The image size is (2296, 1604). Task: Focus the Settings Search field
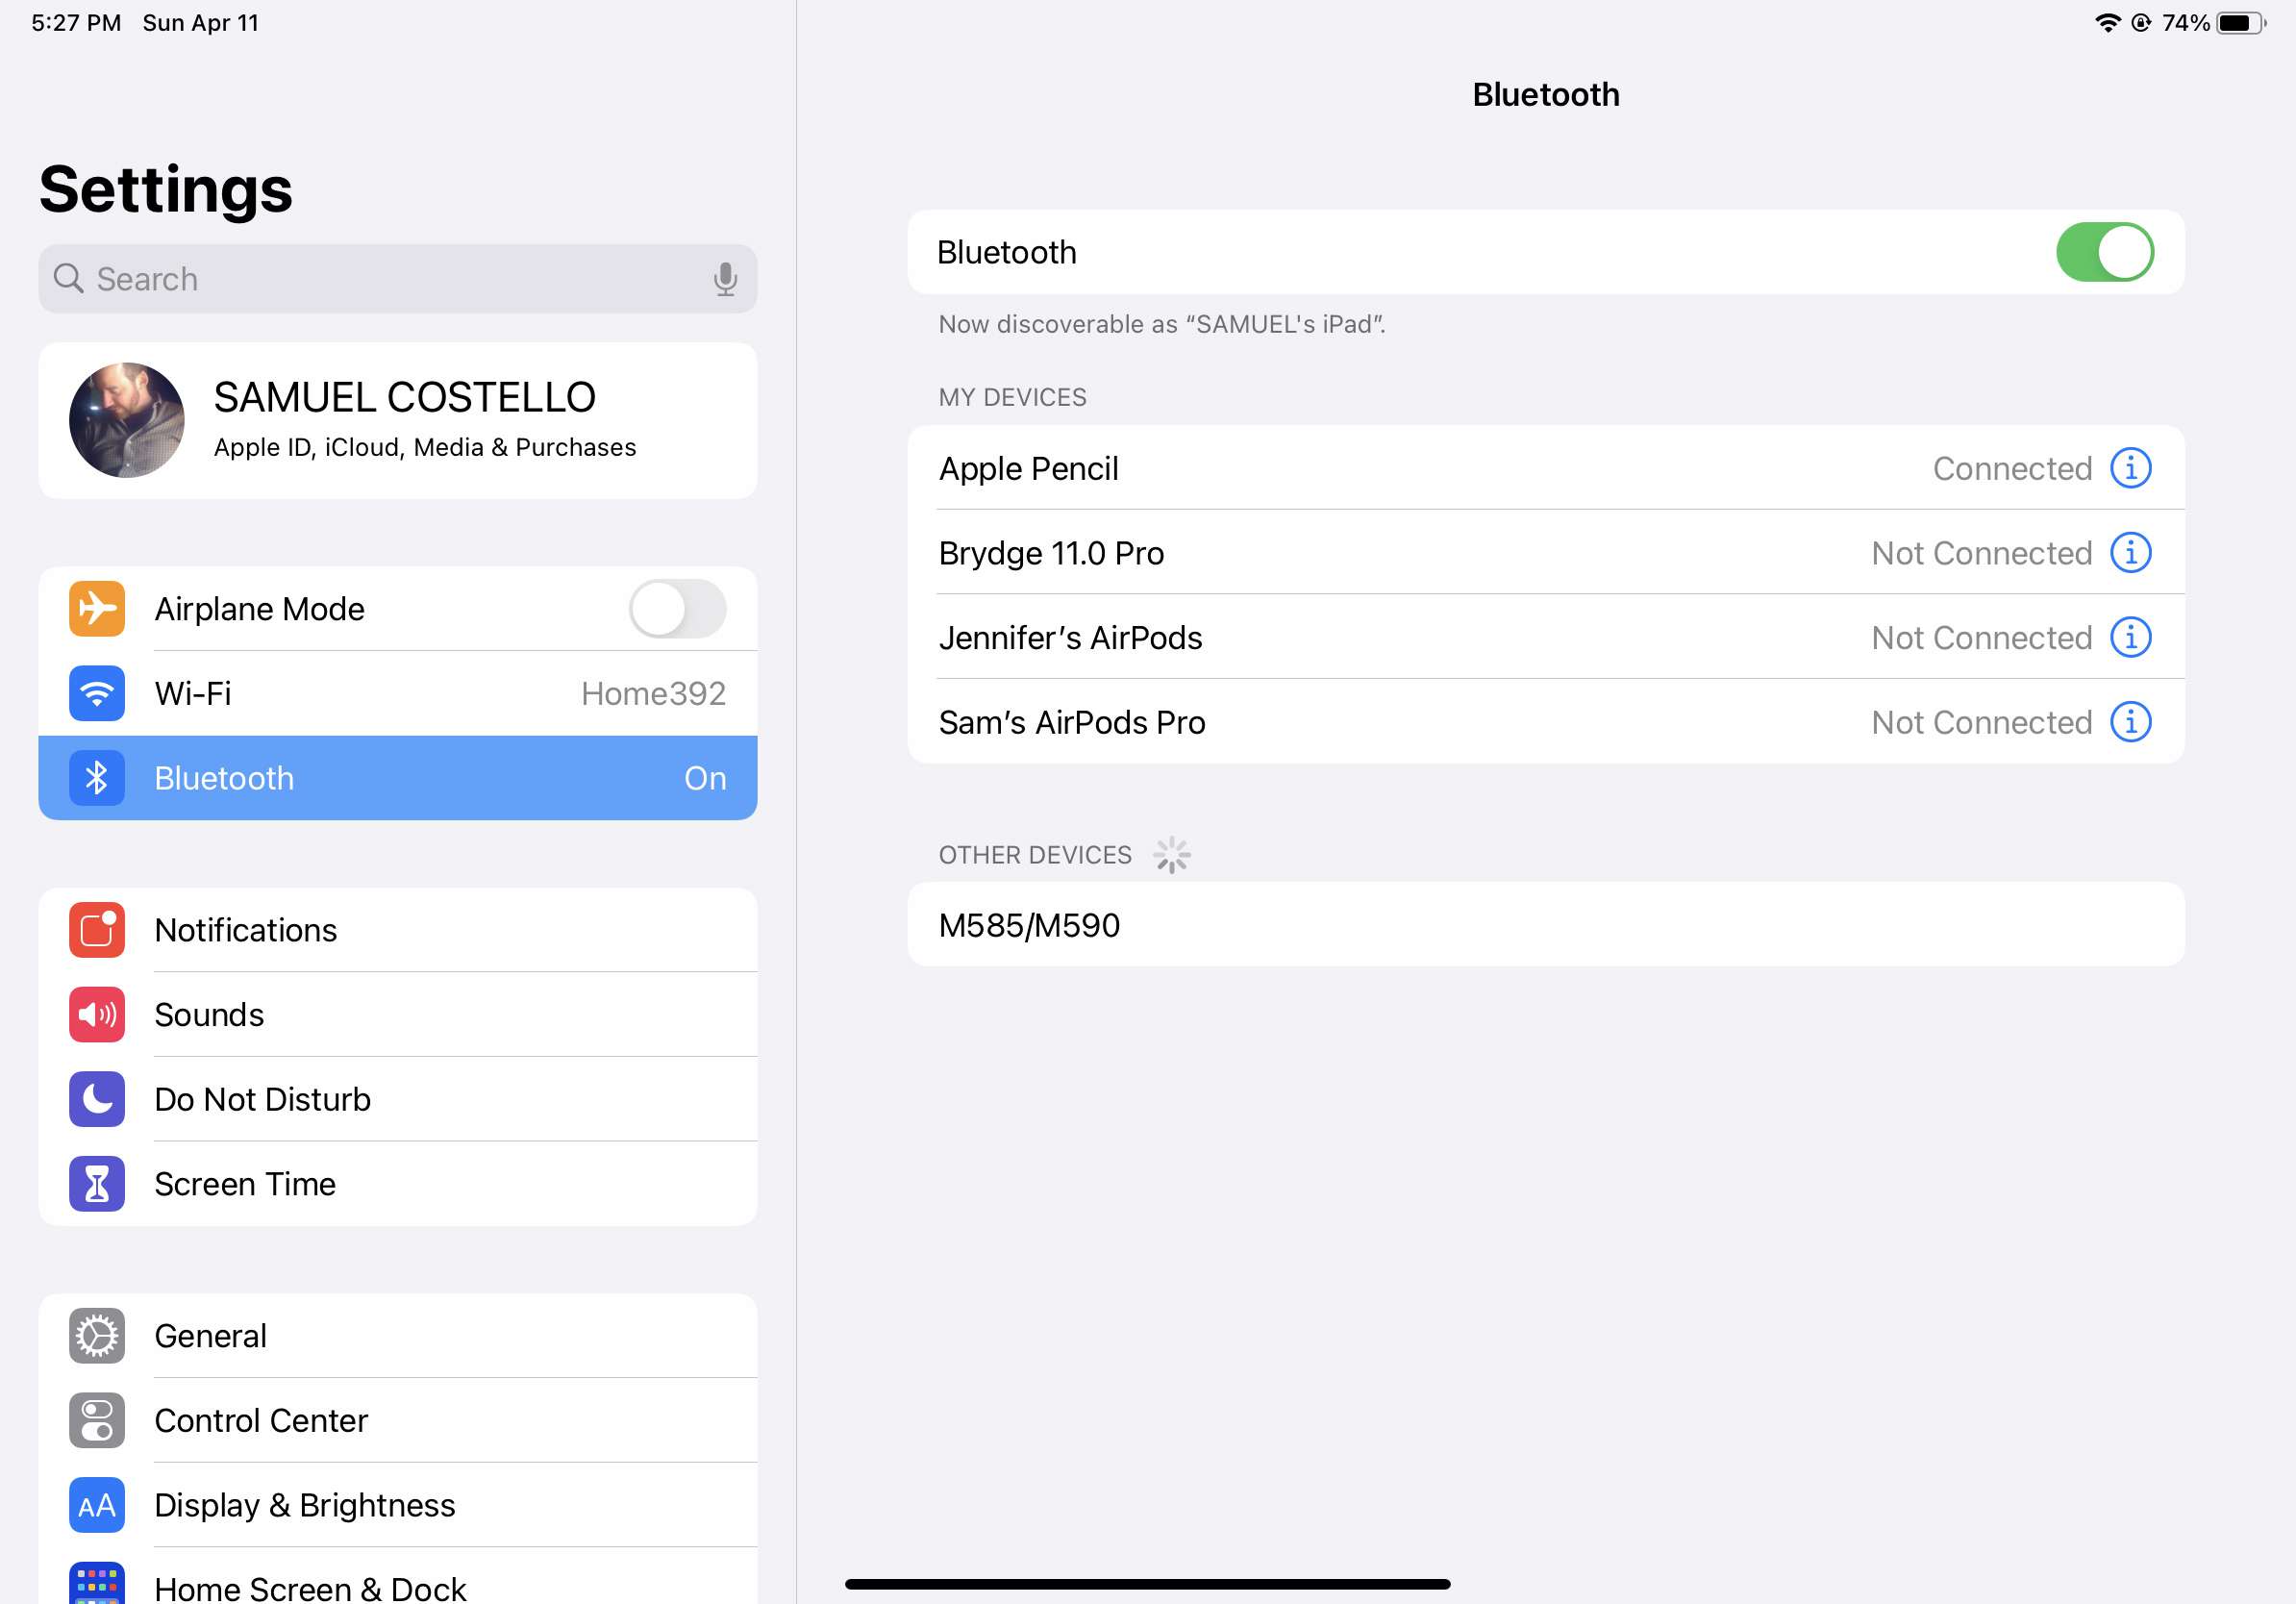coord(398,279)
